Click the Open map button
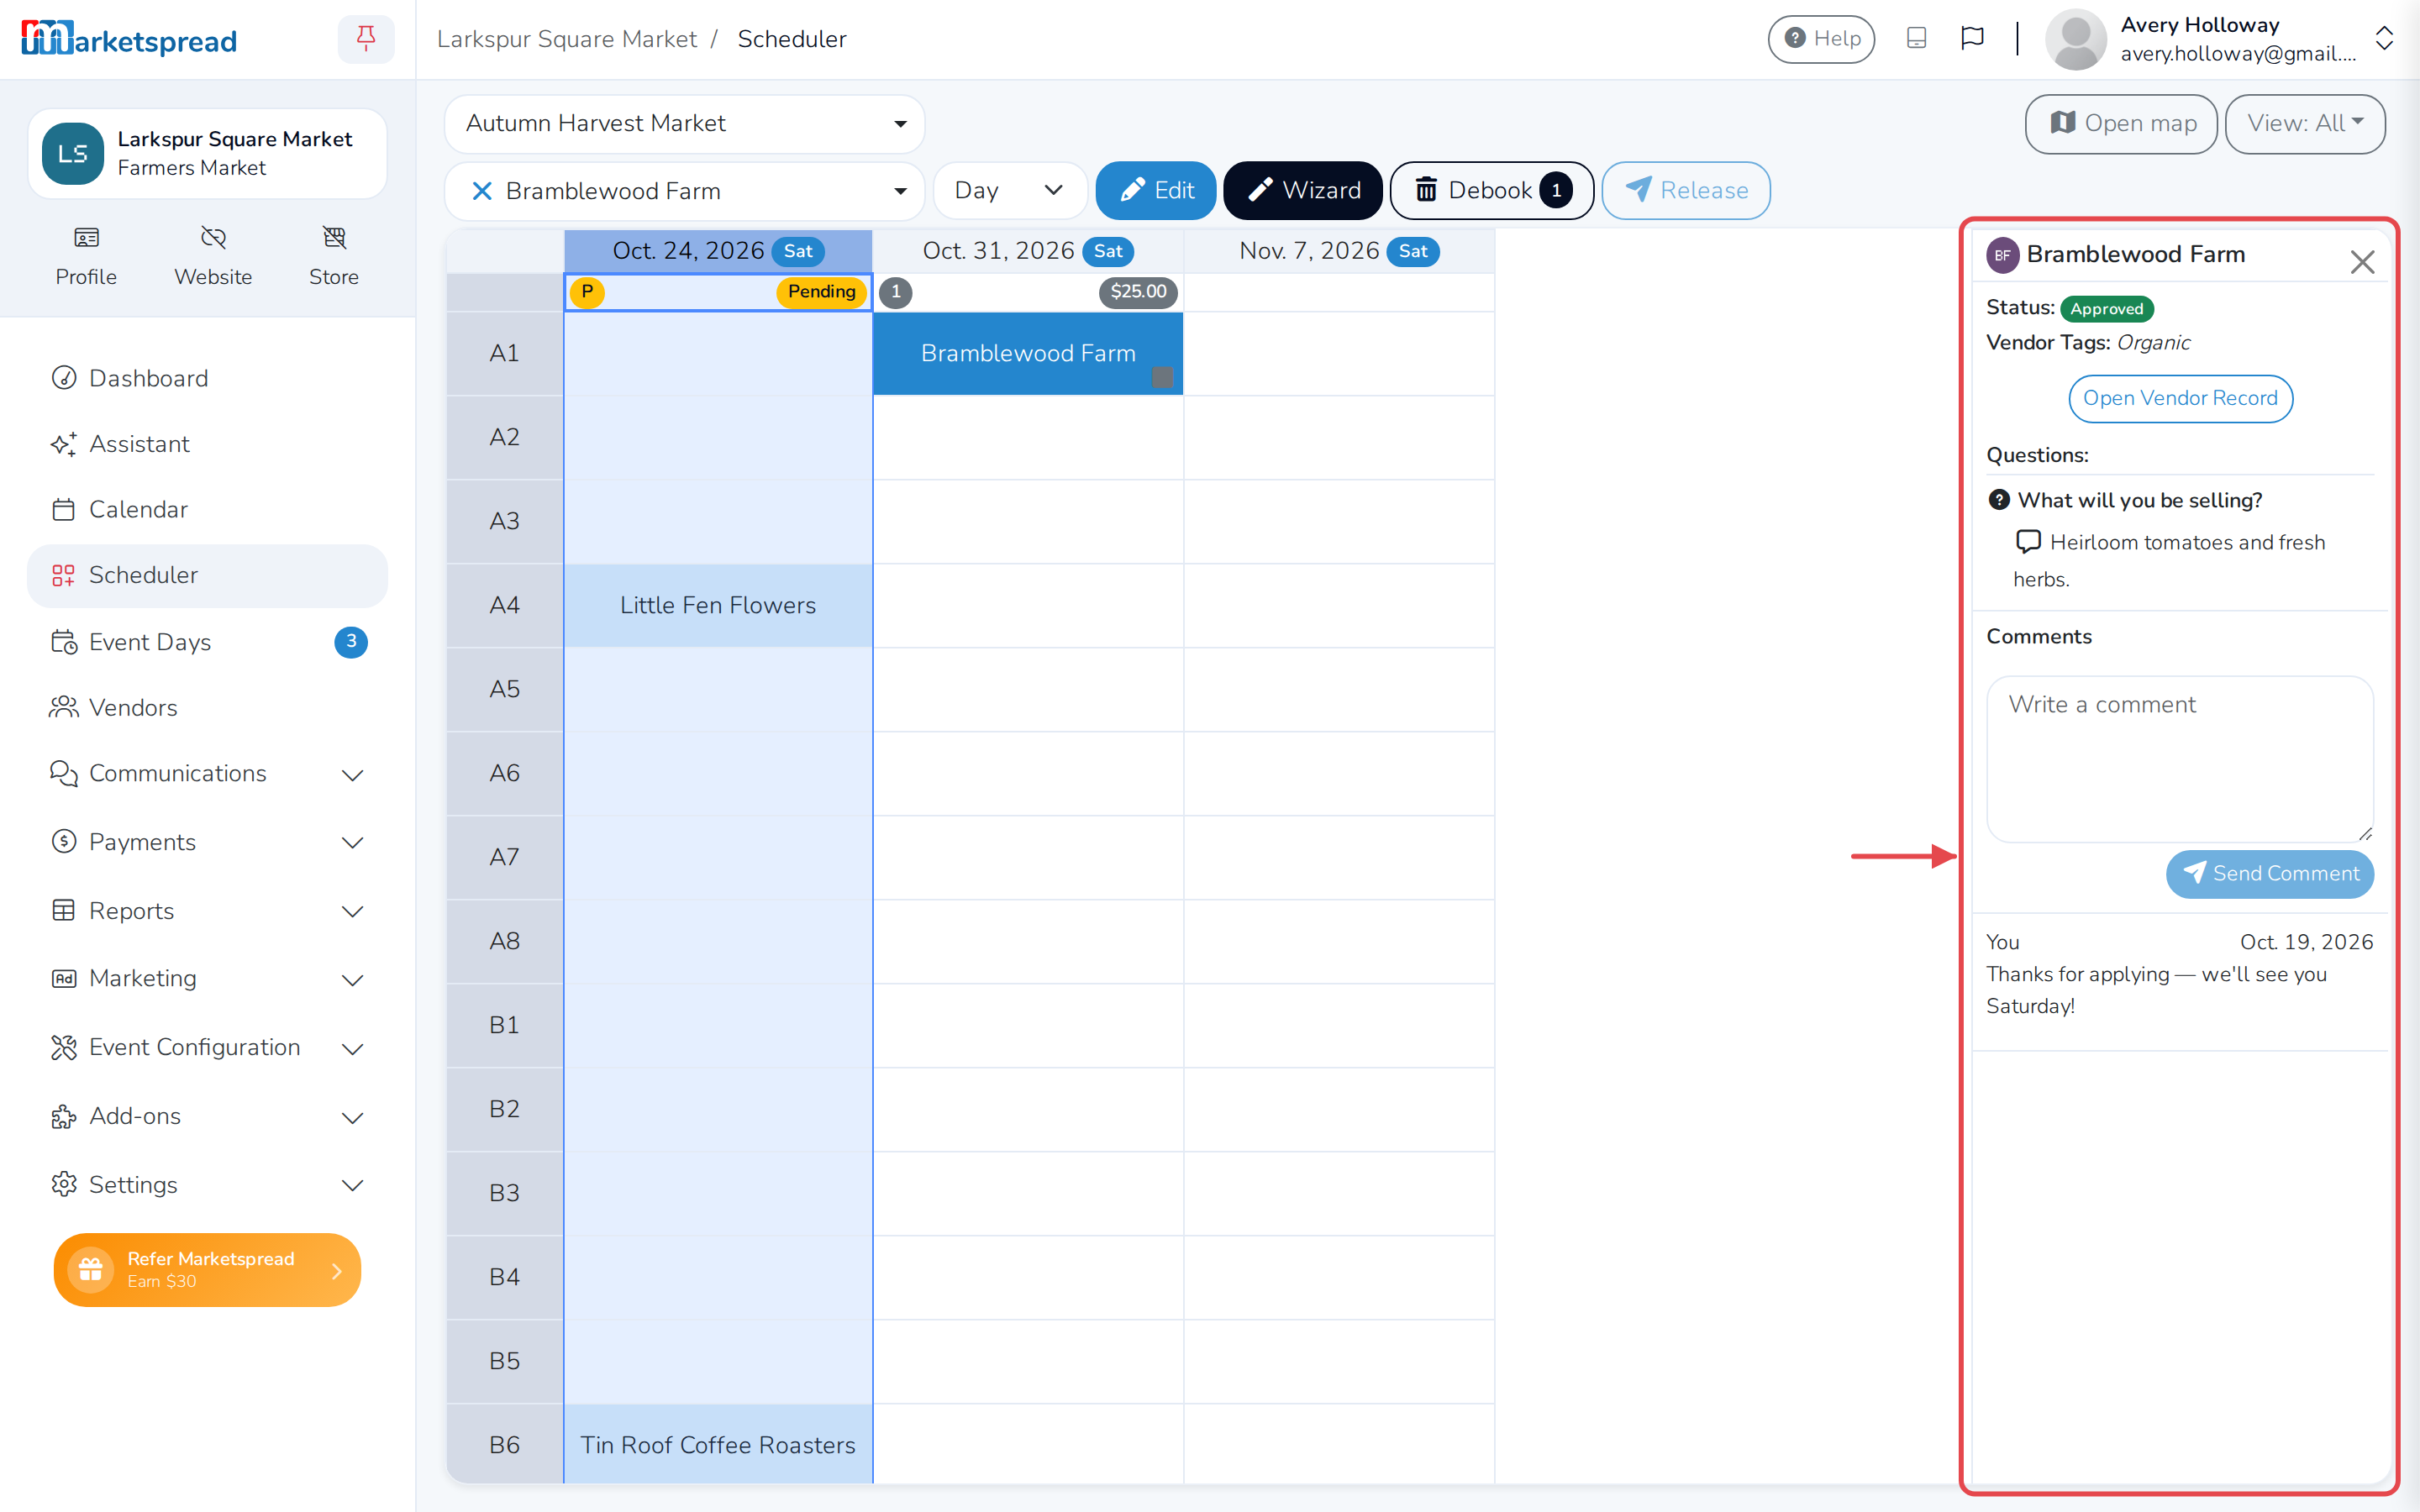2420x1512 pixels. tap(2122, 124)
